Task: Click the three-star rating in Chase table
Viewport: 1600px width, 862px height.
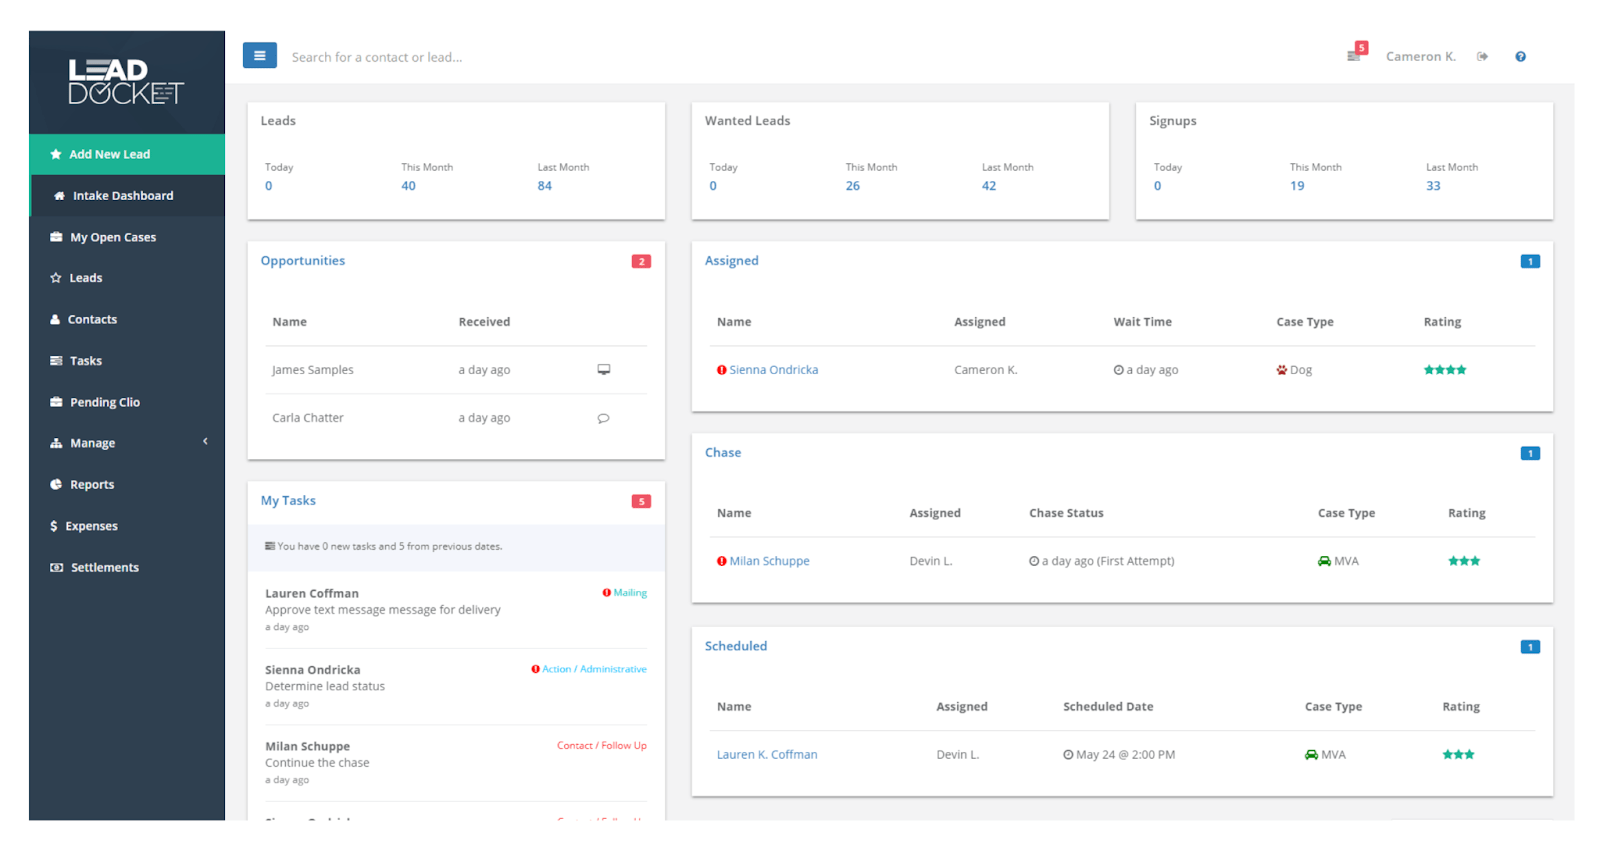Action: tap(1464, 561)
